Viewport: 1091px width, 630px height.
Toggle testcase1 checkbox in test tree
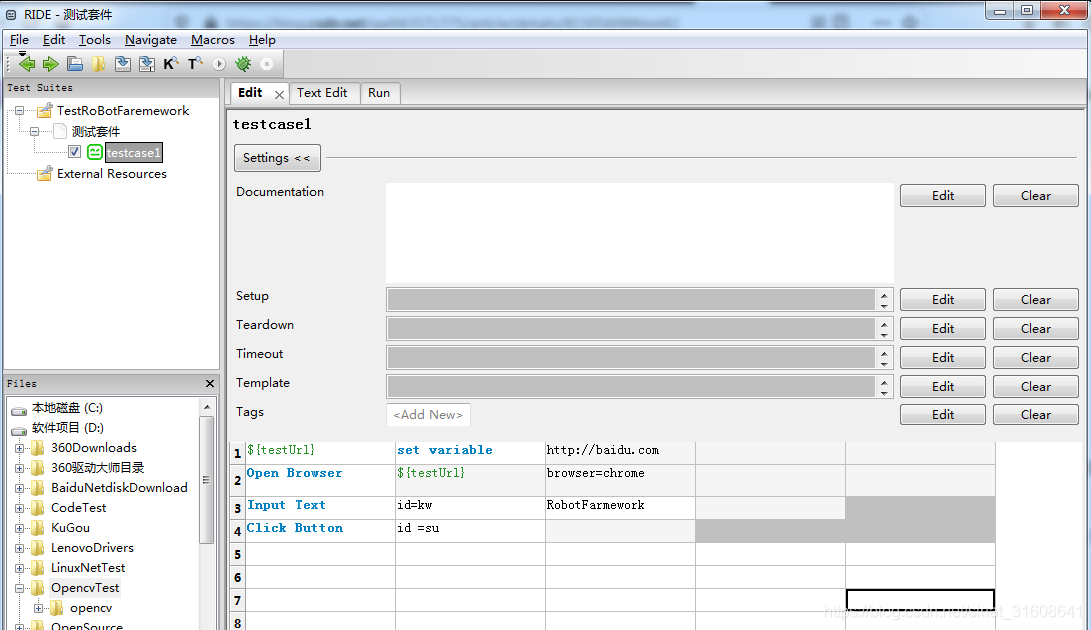pos(74,152)
